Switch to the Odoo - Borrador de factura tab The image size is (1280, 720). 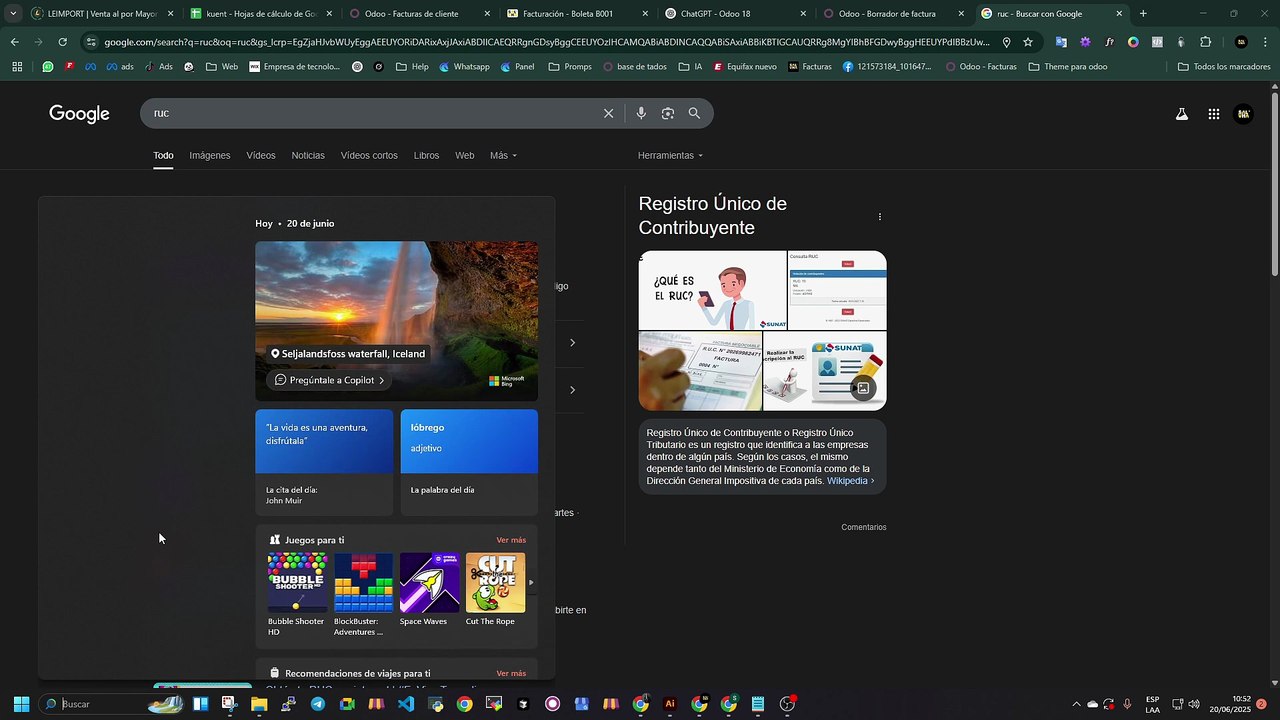[895, 14]
